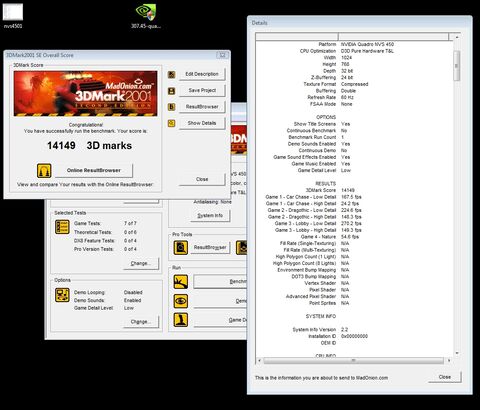Image resolution: width=480 pixels, height=410 pixels.
Task: Click the Save Project button
Action: [202, 90]
